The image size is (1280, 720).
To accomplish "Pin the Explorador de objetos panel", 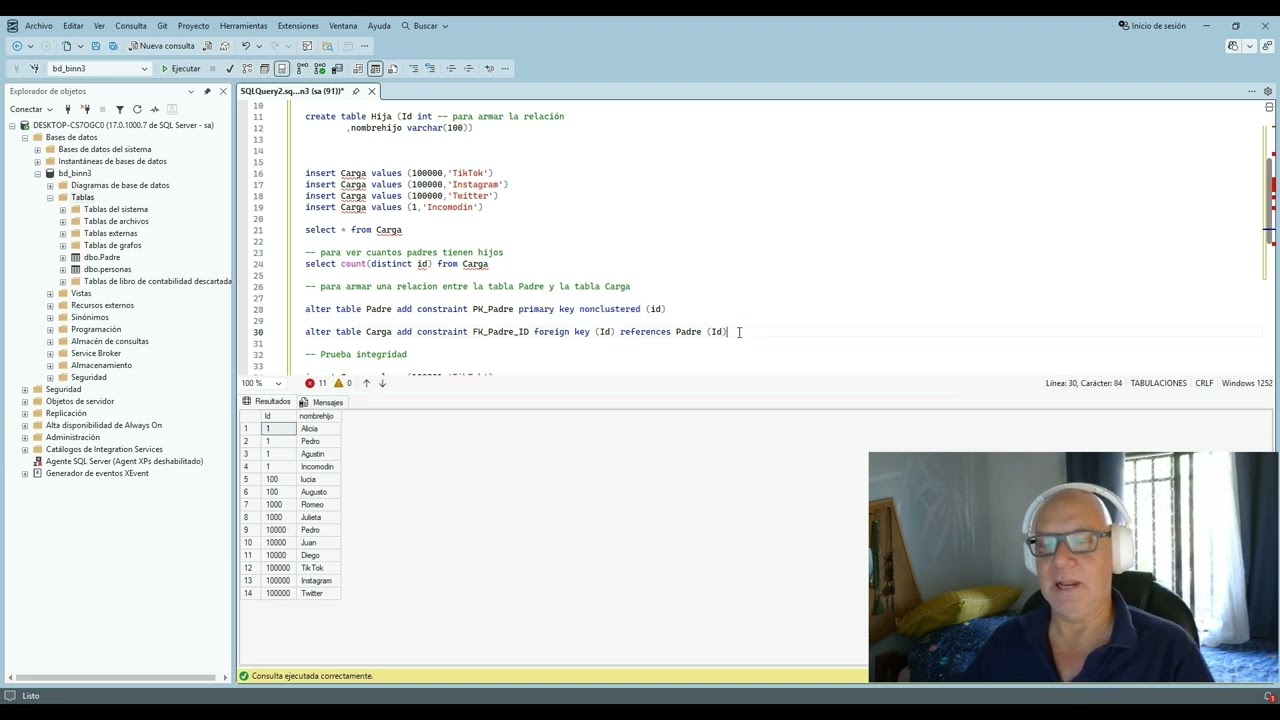I will [x=207, y=91].
